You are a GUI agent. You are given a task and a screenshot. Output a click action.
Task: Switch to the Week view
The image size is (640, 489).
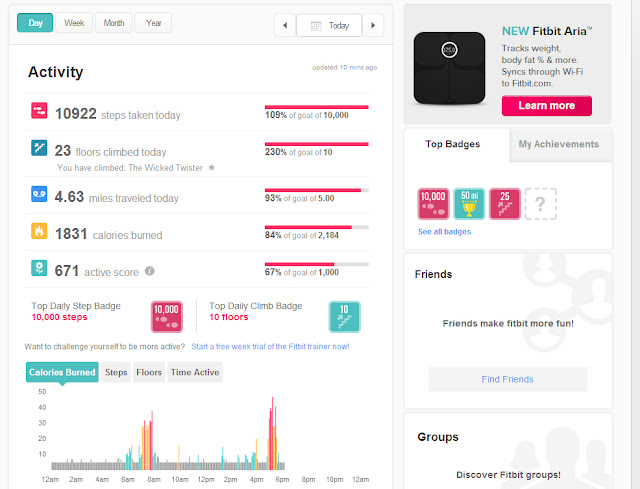click(x=74, y=23)
